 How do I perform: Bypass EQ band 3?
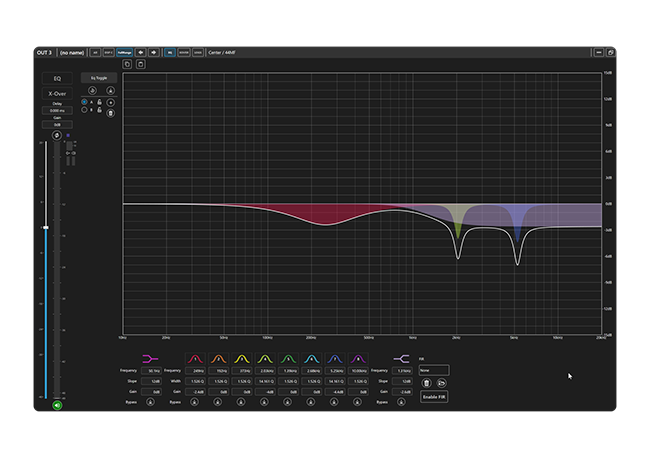pyautogui.click(x=241, y=402)
